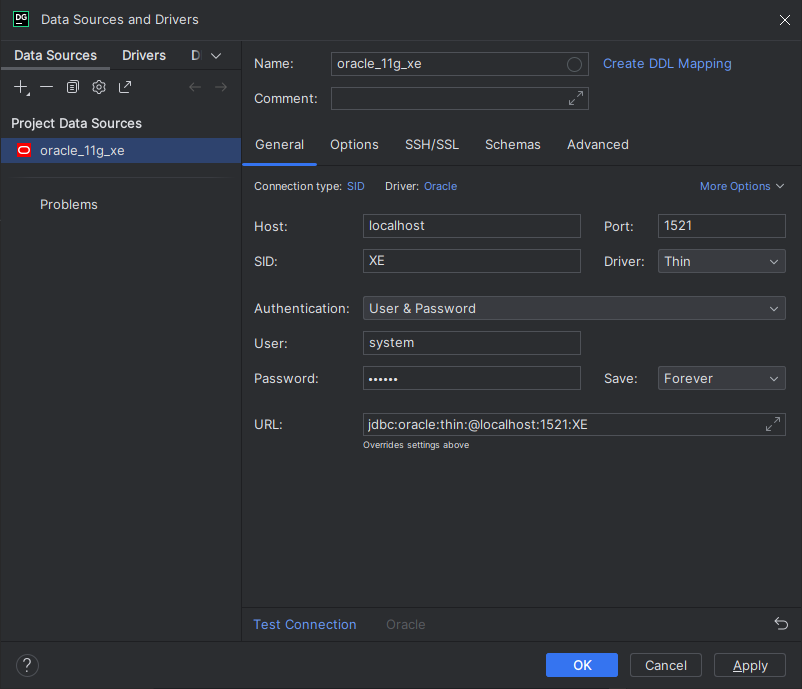Click the Cancel button

point(665,665)
